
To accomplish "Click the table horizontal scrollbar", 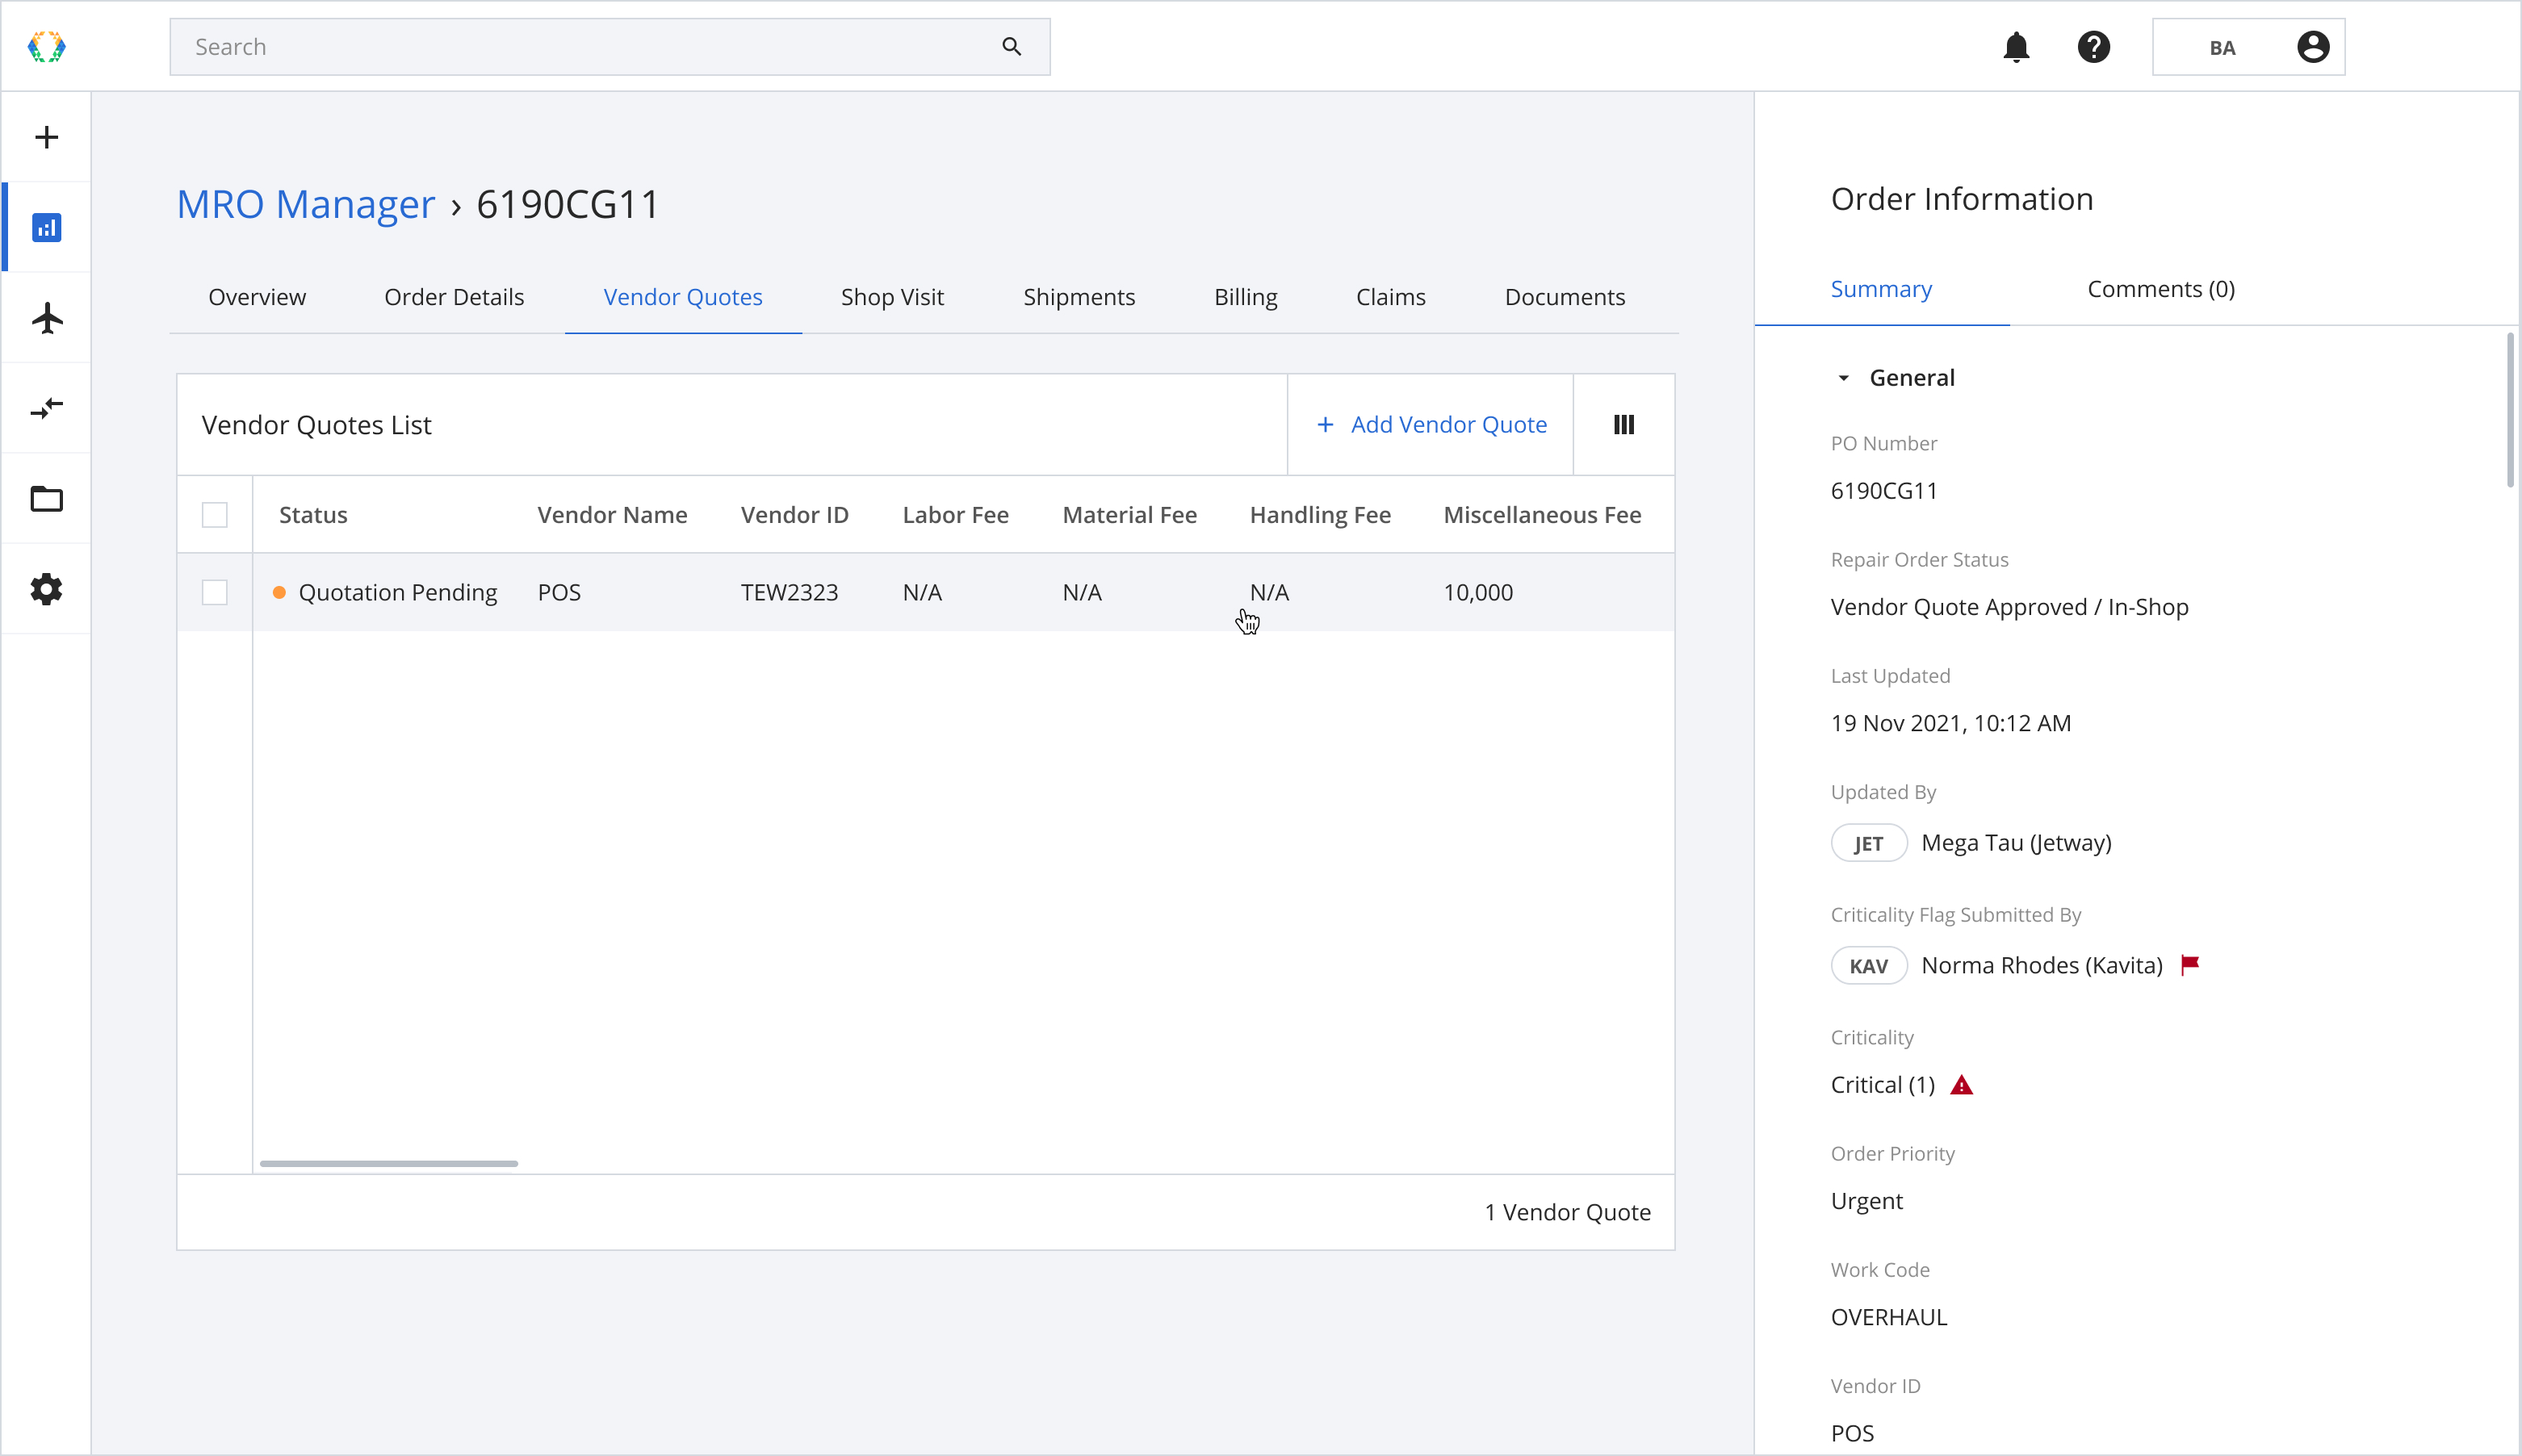I will pos(389,1164).
